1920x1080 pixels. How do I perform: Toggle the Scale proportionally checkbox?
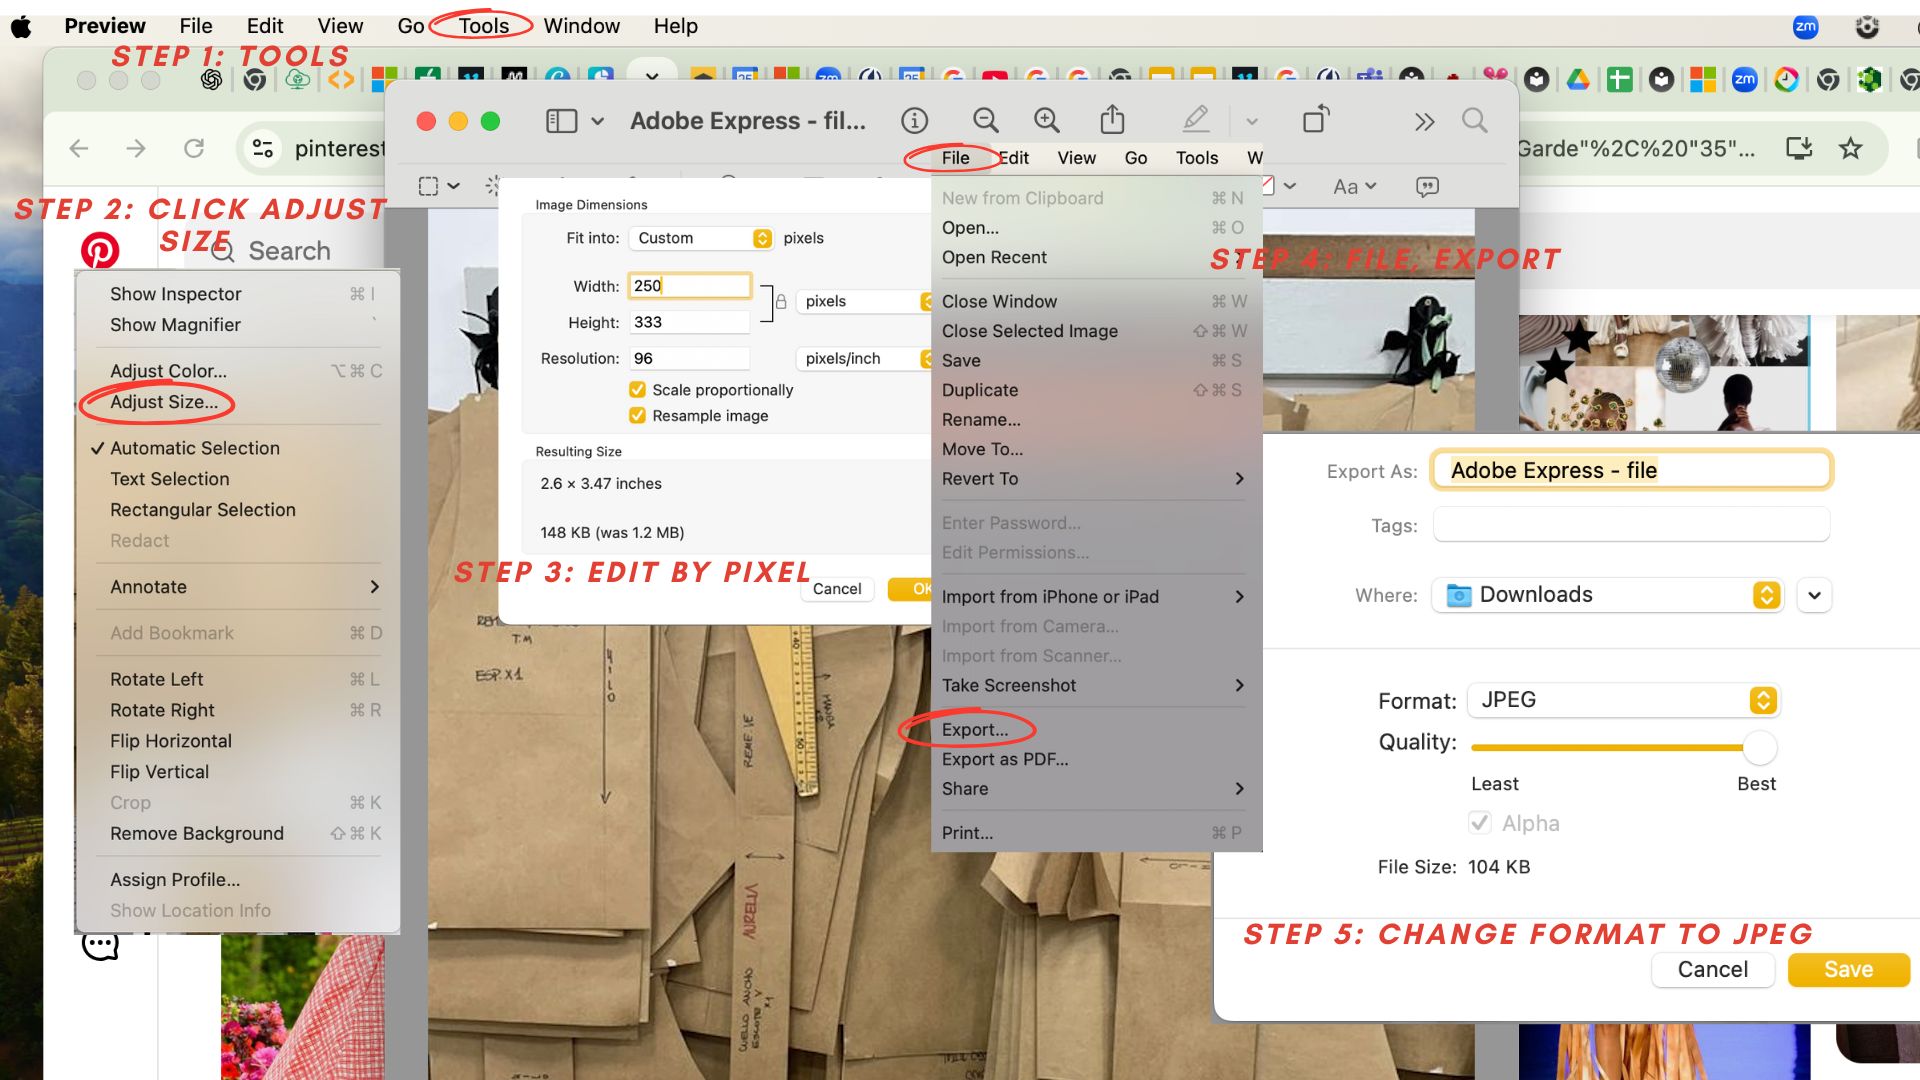[637, 390]
